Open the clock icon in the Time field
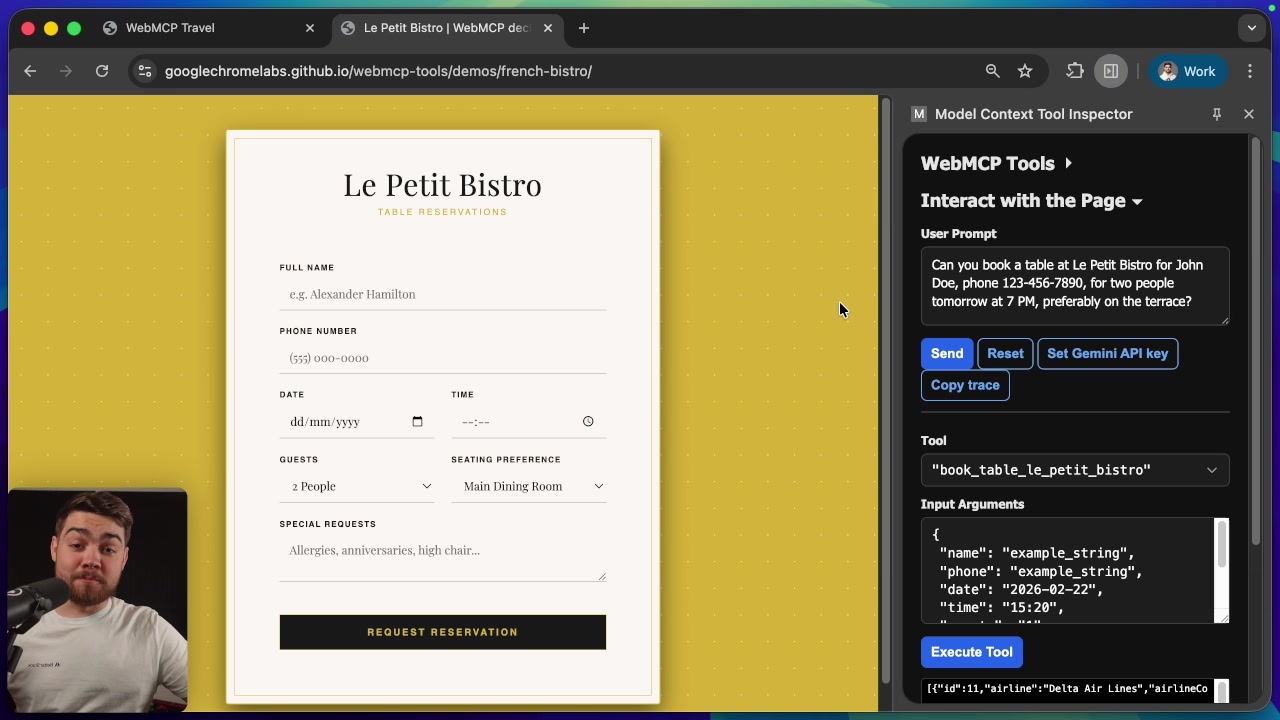 [x=588, y=421]
